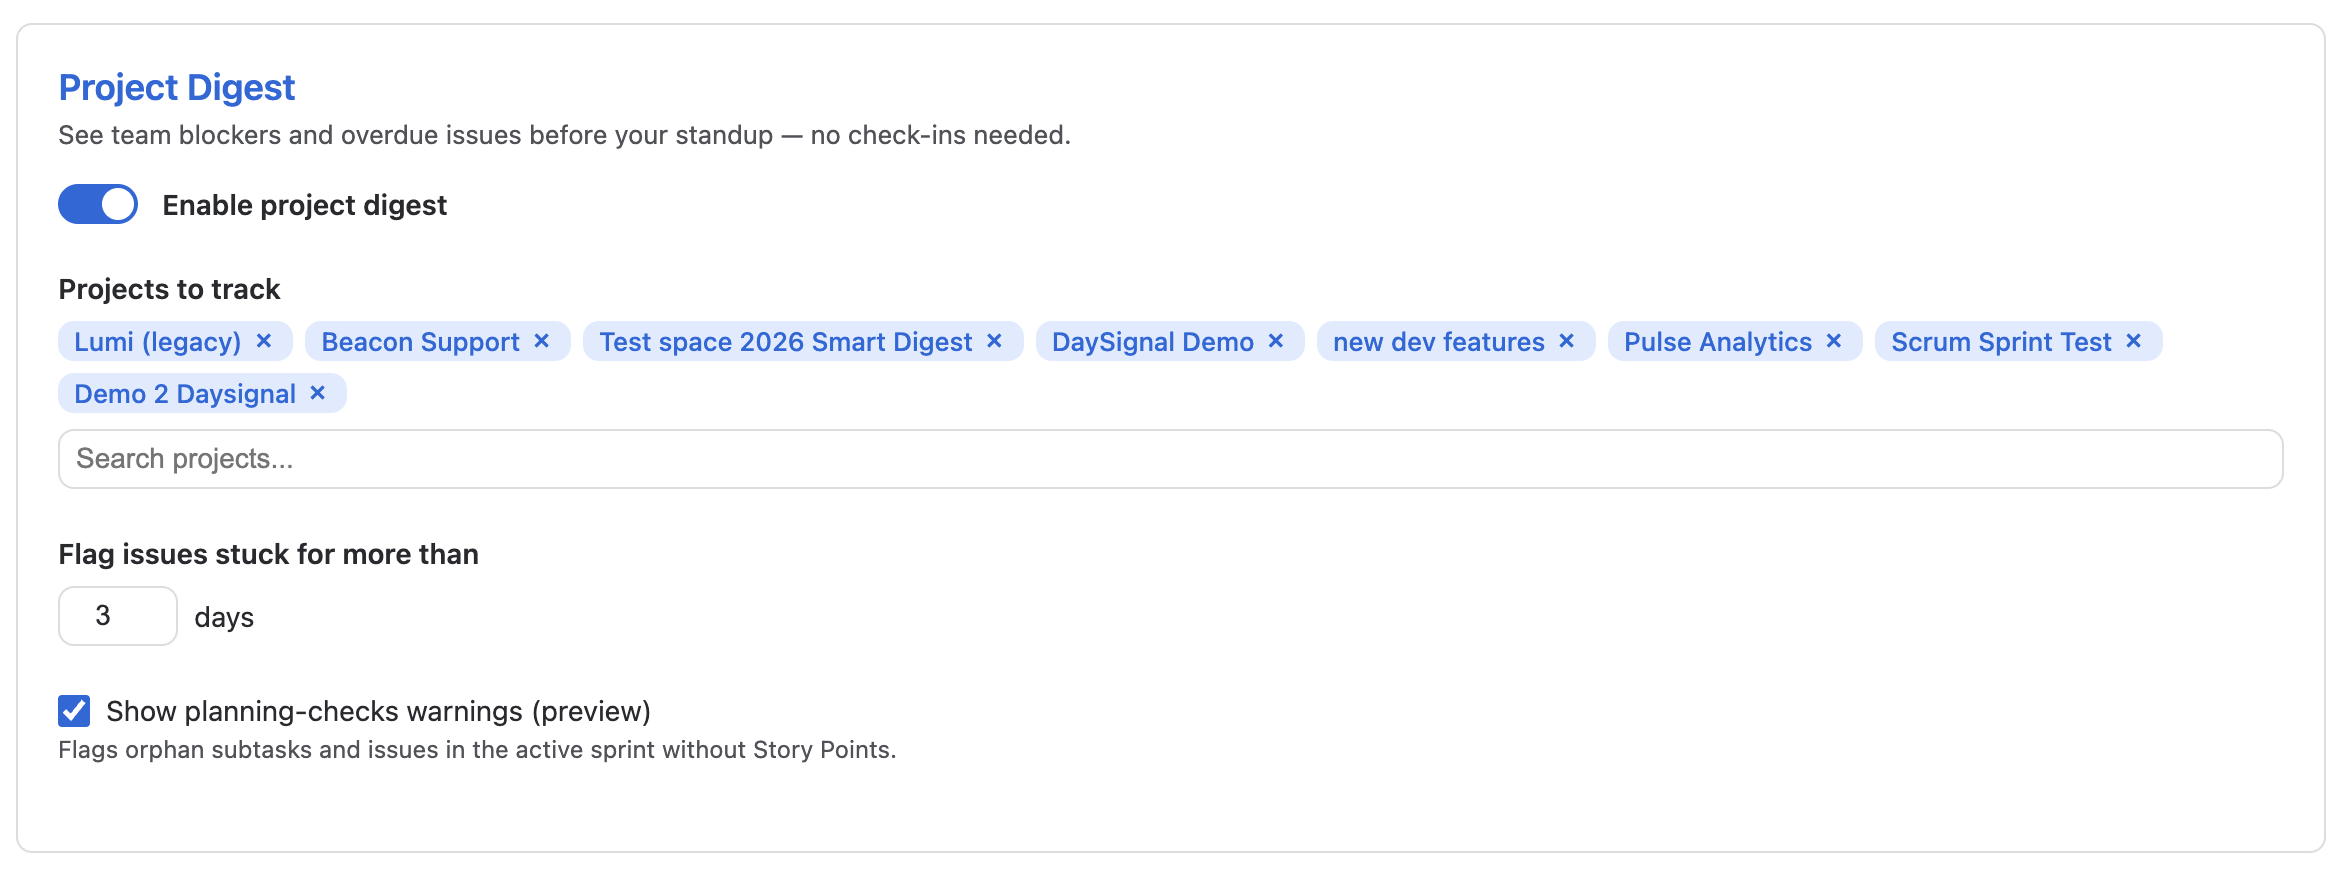
Task: Click the x on new dev features
Action: 1567,341
